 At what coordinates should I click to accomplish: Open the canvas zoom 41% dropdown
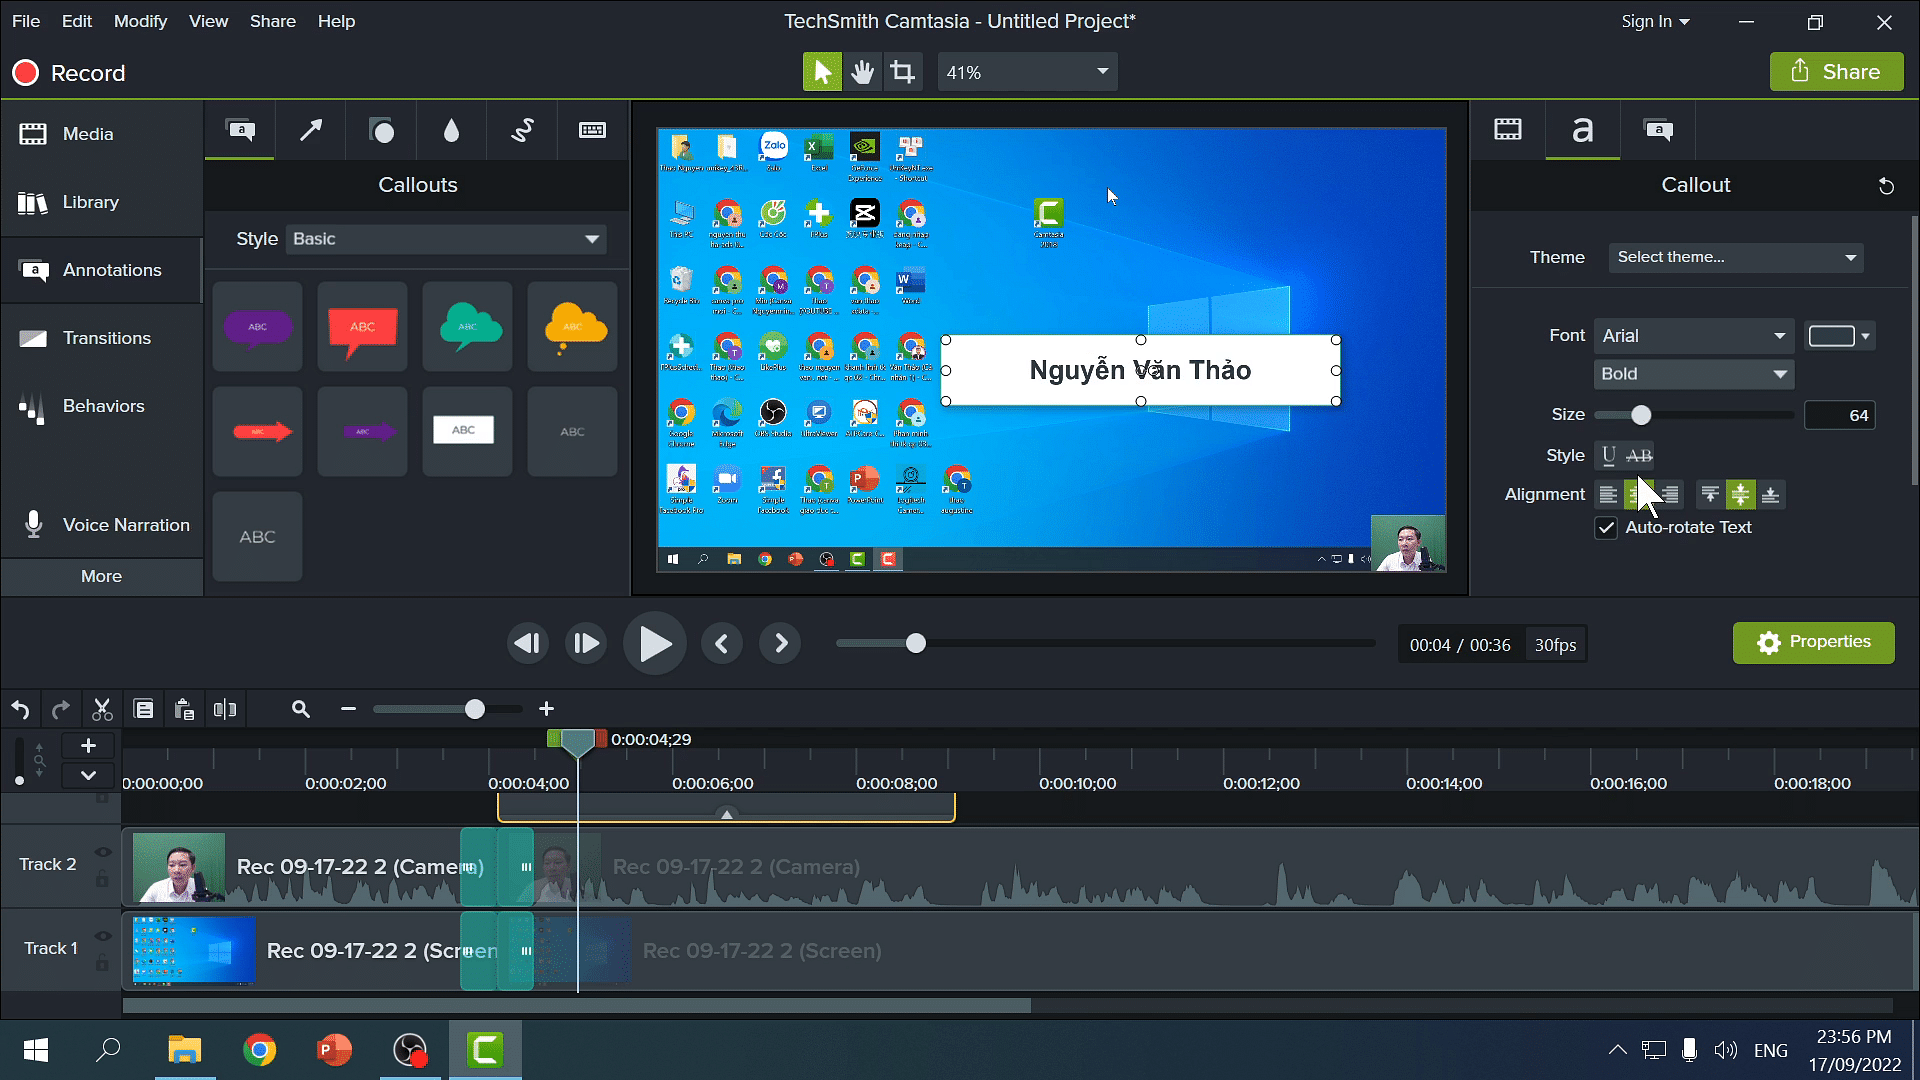pyautogui.click(x=1027, y=72)
